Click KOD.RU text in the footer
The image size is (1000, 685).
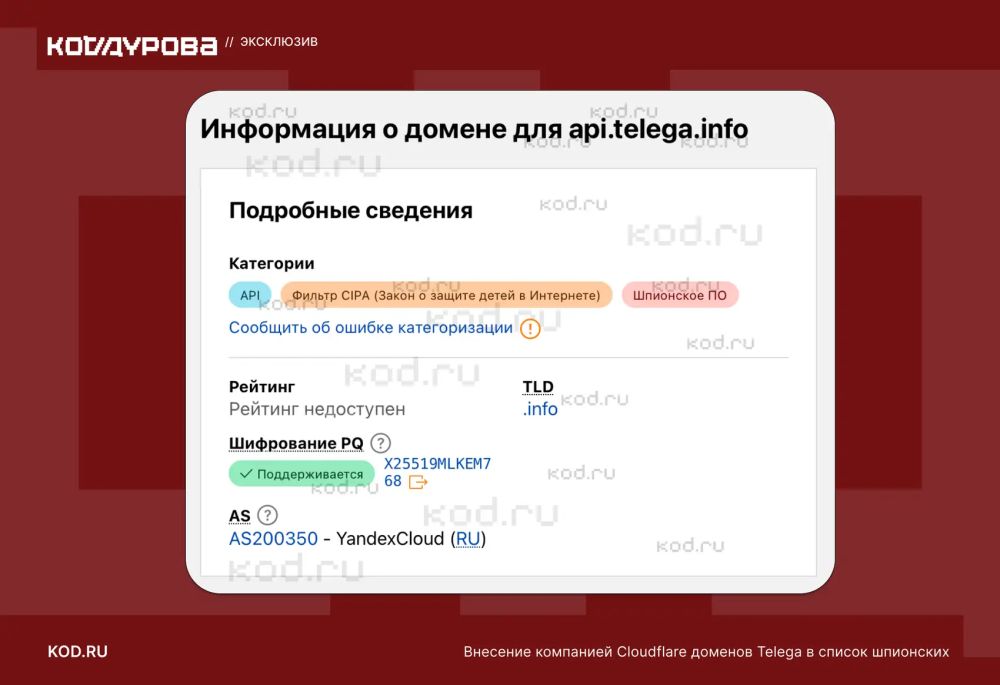78,652
